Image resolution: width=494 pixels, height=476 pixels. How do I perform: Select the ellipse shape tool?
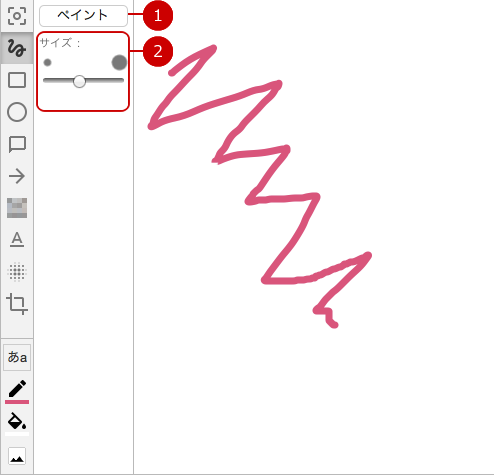pos(17,112)
